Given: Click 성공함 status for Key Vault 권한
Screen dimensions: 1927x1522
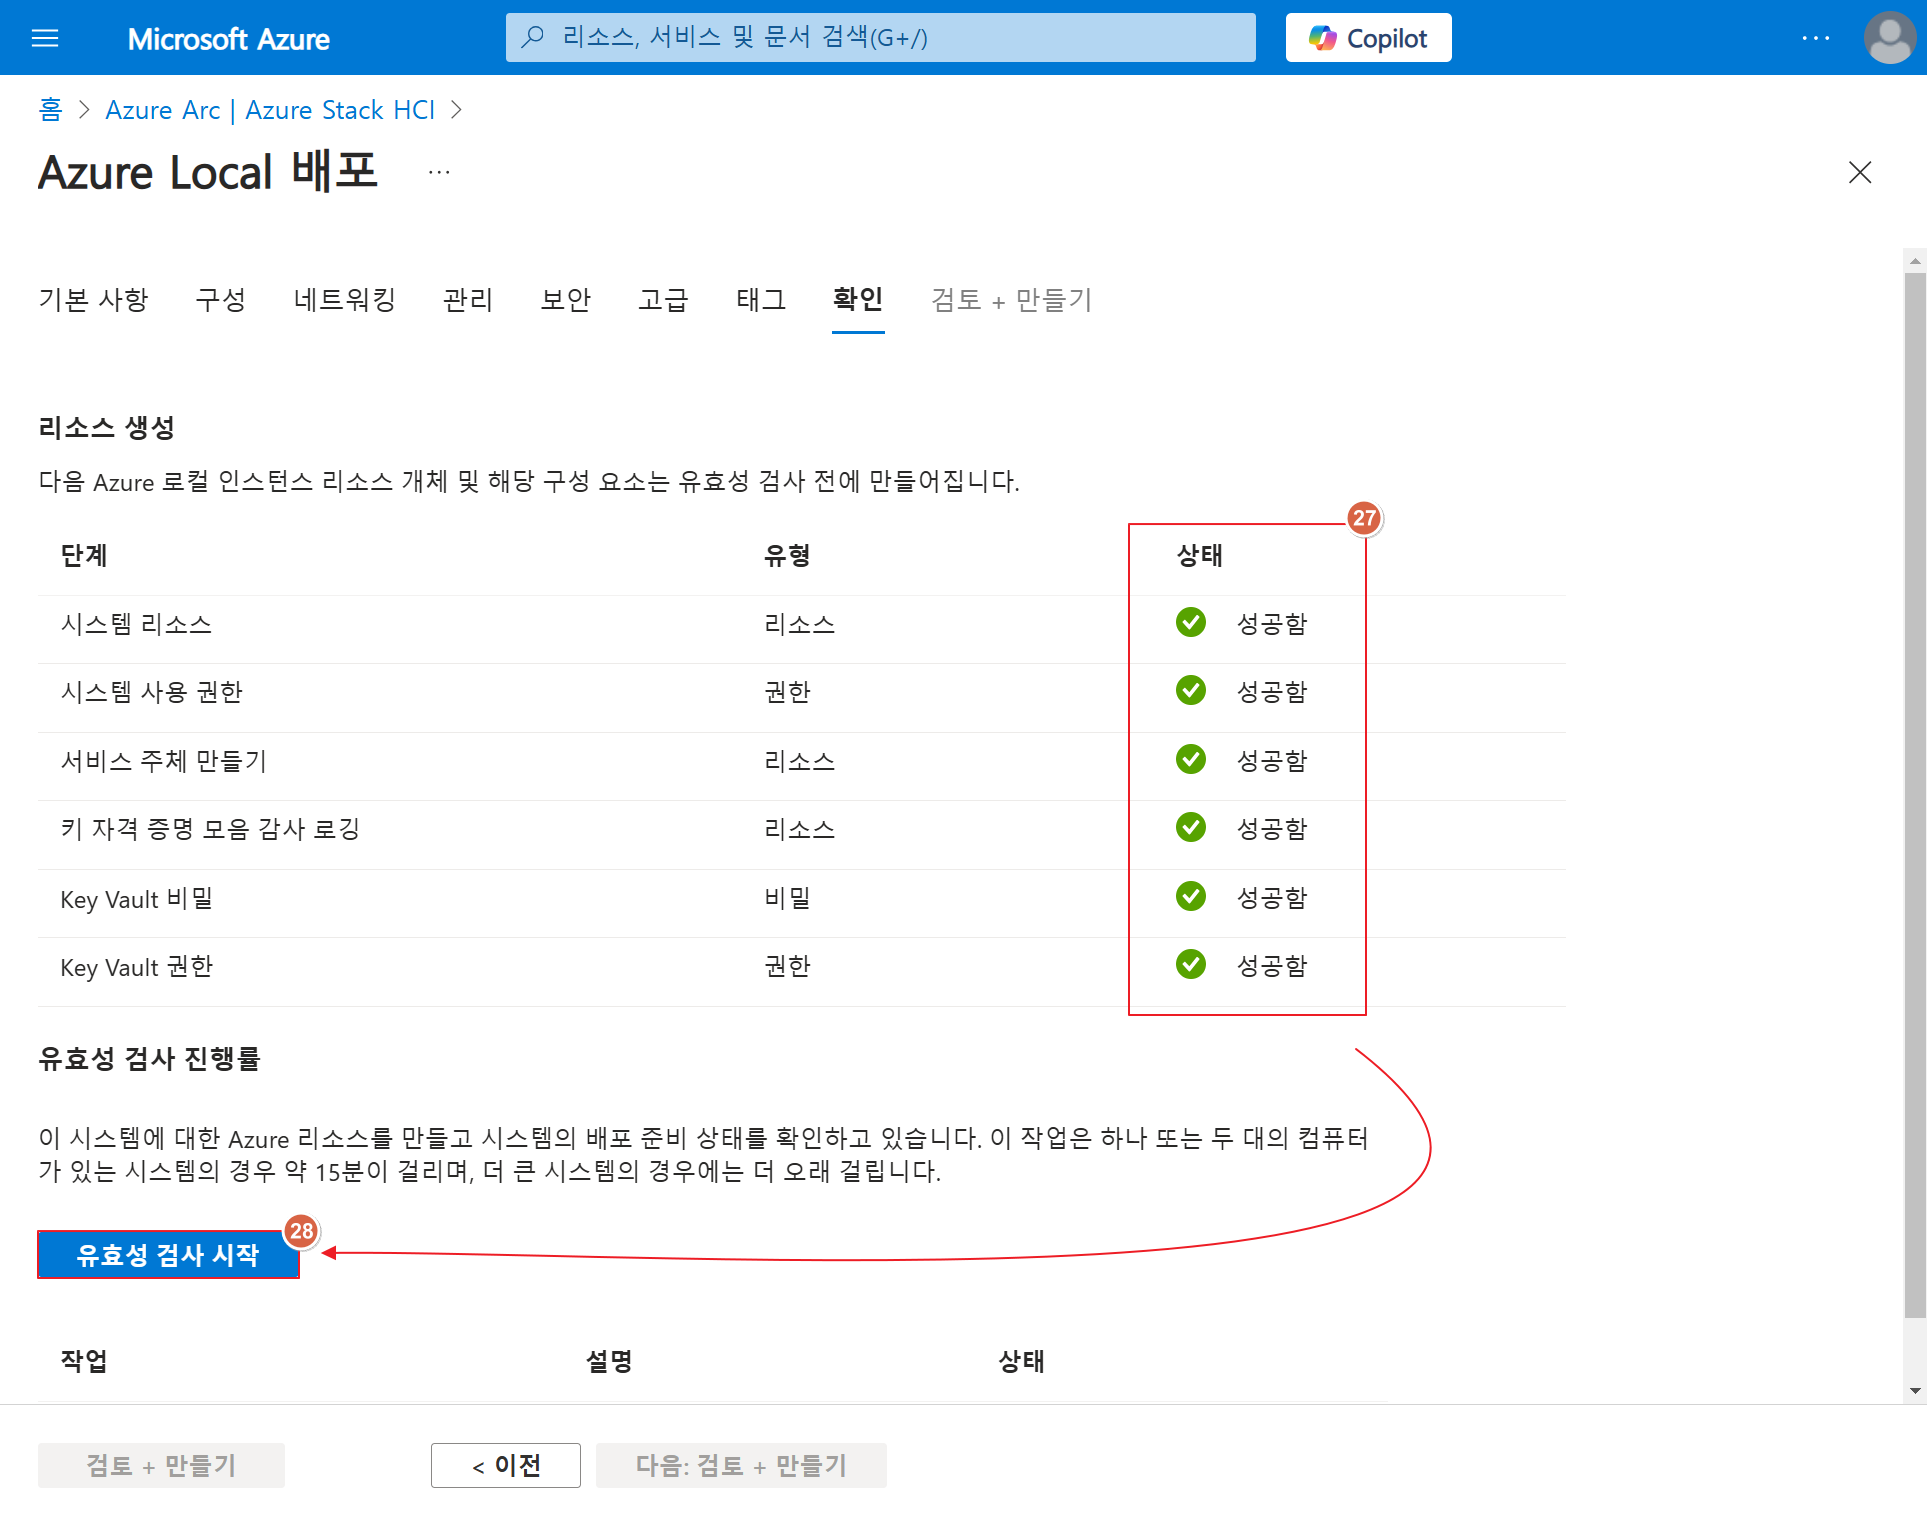Looking at the screenshot, I should (x=1272, y=966).
